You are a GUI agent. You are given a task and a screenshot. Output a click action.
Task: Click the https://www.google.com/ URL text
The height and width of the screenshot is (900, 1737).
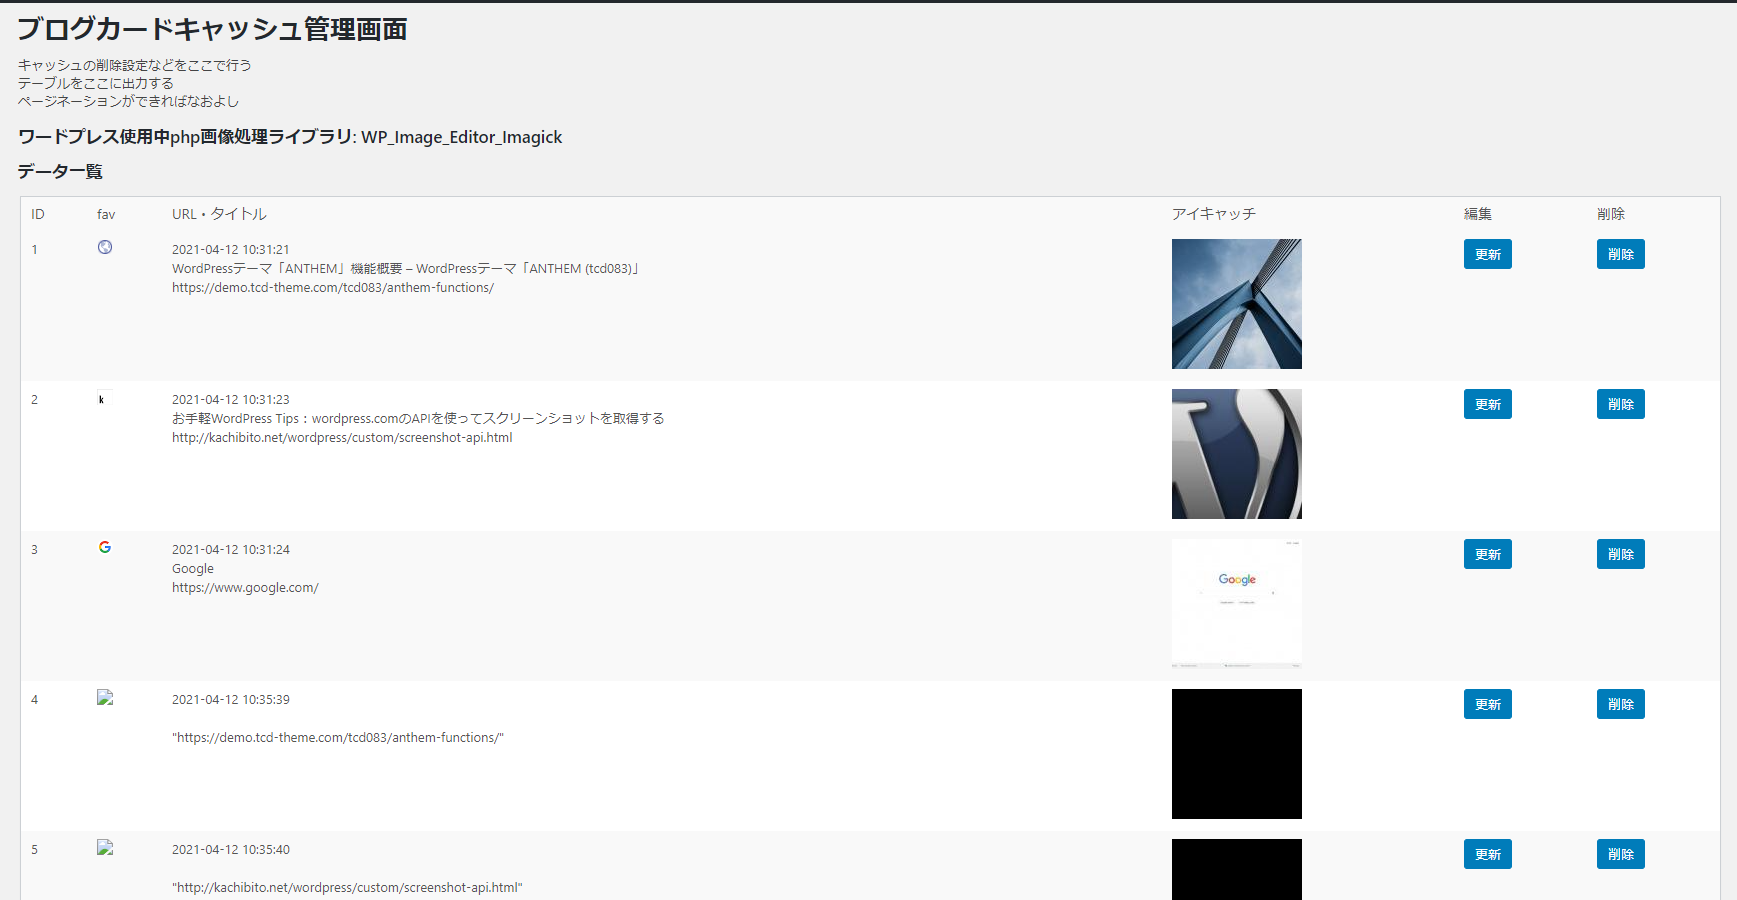point(245,588)
